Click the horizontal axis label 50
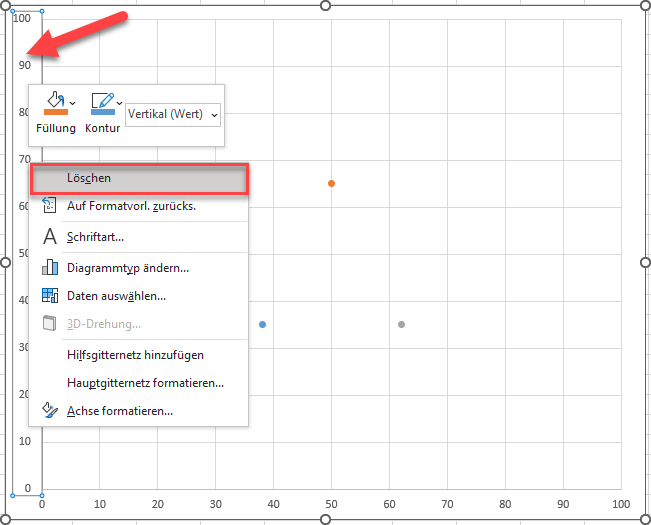The height and width of the screenshot is (525, 651). (x=331, y=504)
